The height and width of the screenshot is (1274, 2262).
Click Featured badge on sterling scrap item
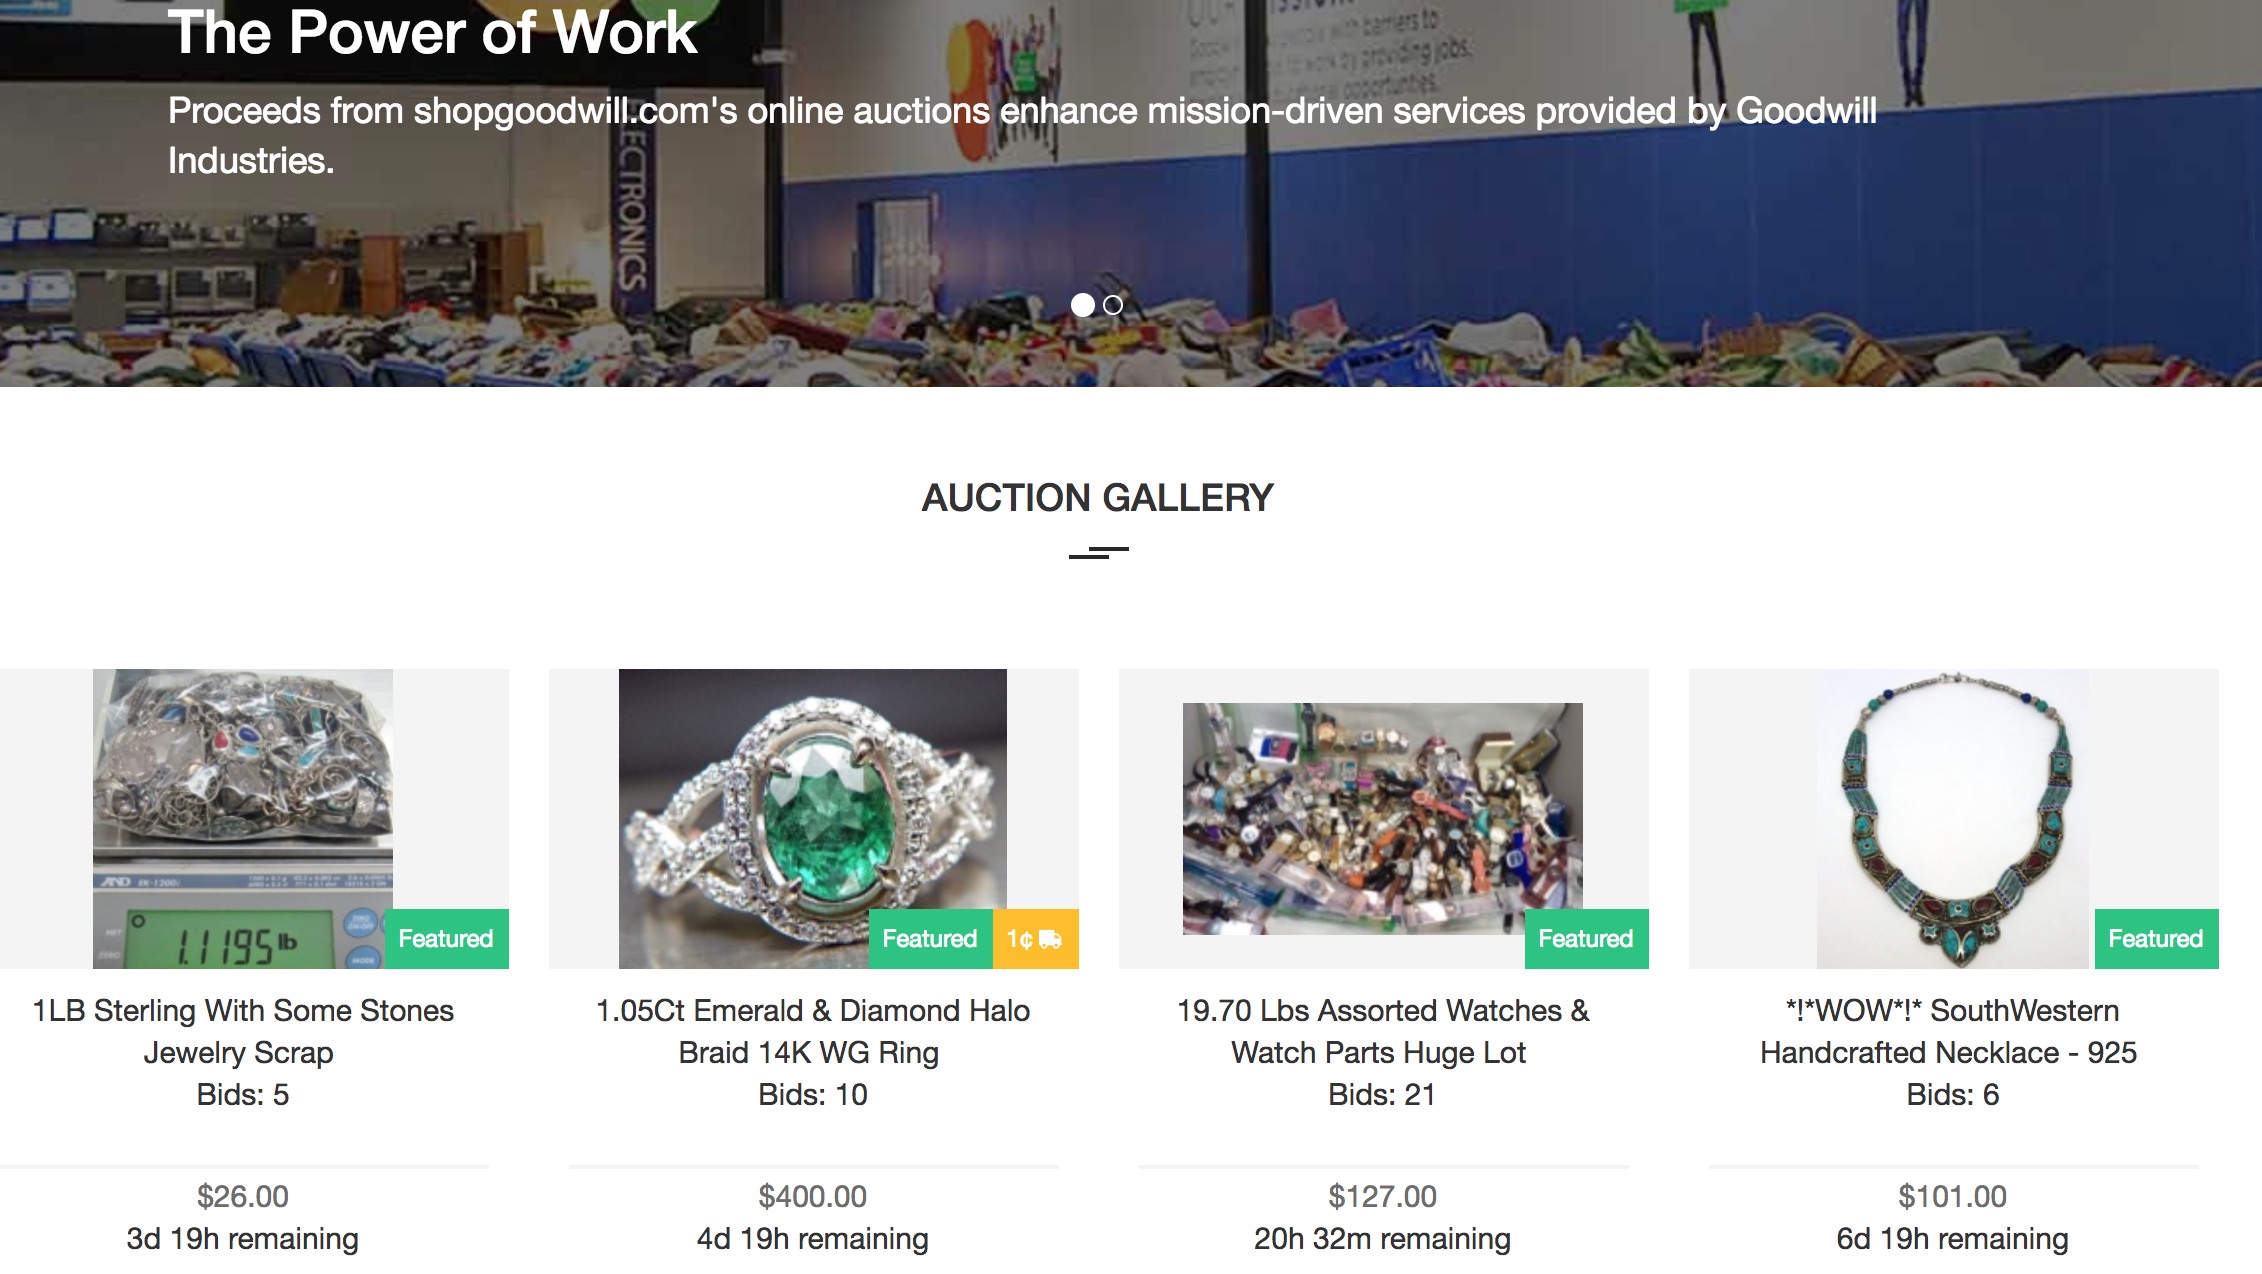446,939
